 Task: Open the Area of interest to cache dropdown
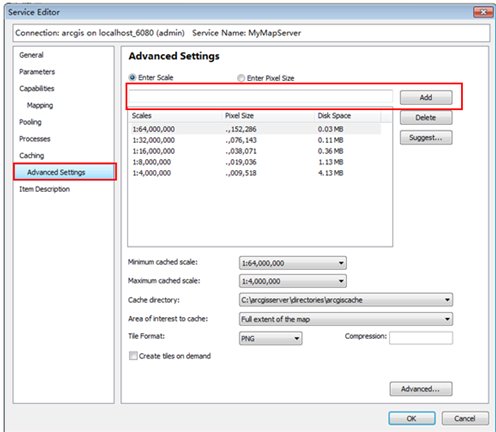(x=346, y=319)
